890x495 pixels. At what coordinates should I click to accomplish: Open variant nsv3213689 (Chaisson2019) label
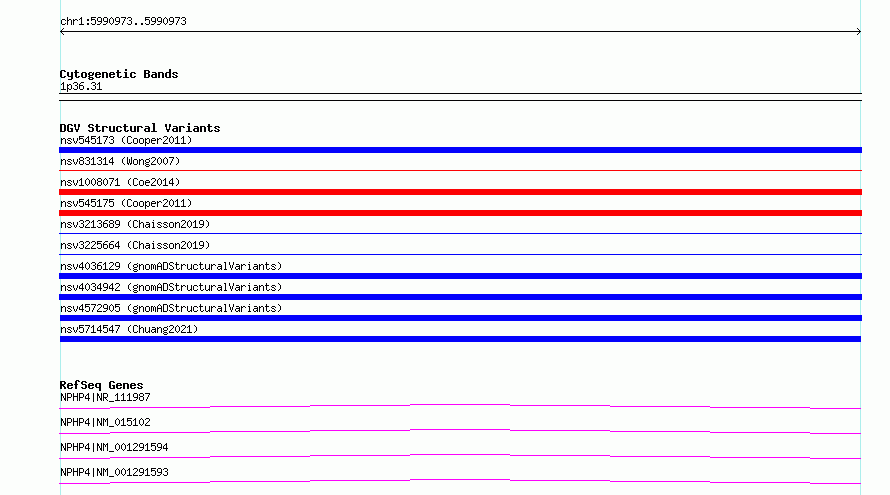pyautogui.click(x=135, y=224)
